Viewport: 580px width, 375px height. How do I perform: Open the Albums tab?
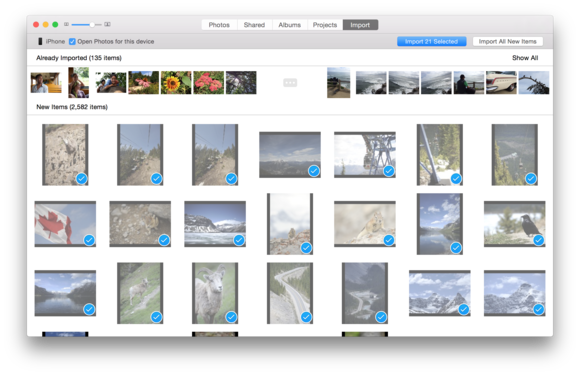pyautogui.click(x=289, y=25)
